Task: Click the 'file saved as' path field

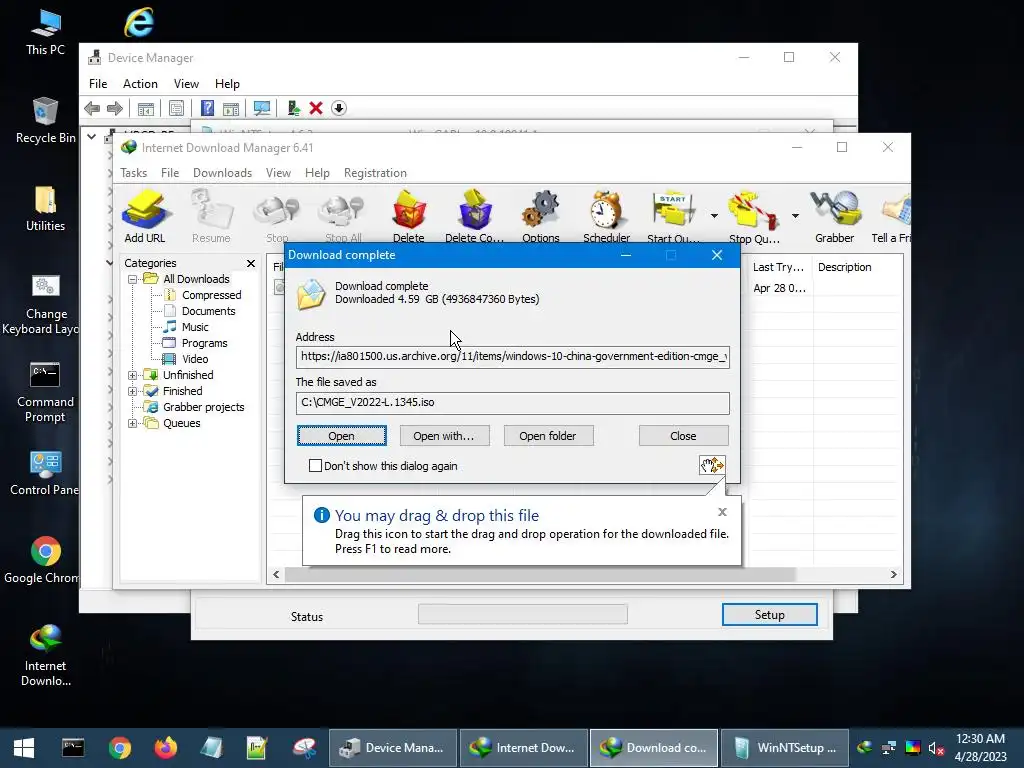Action: pyautogui.click(x=513, y=403)
